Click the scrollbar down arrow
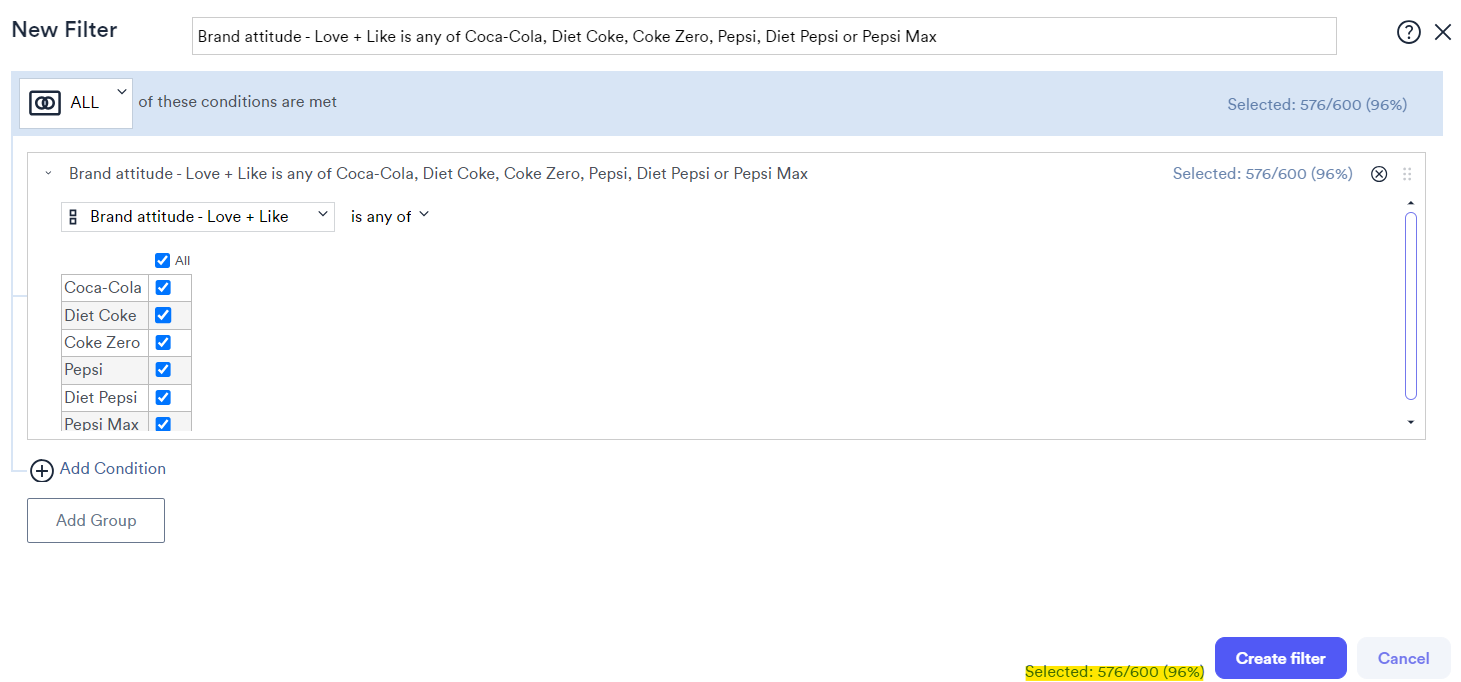The height and width of the screenshot is (682, 1461). click(1411, 423)
